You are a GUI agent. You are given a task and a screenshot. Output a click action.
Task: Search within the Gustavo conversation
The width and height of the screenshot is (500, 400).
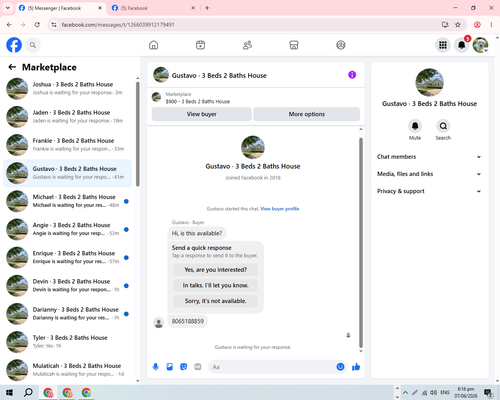(443, 126)
